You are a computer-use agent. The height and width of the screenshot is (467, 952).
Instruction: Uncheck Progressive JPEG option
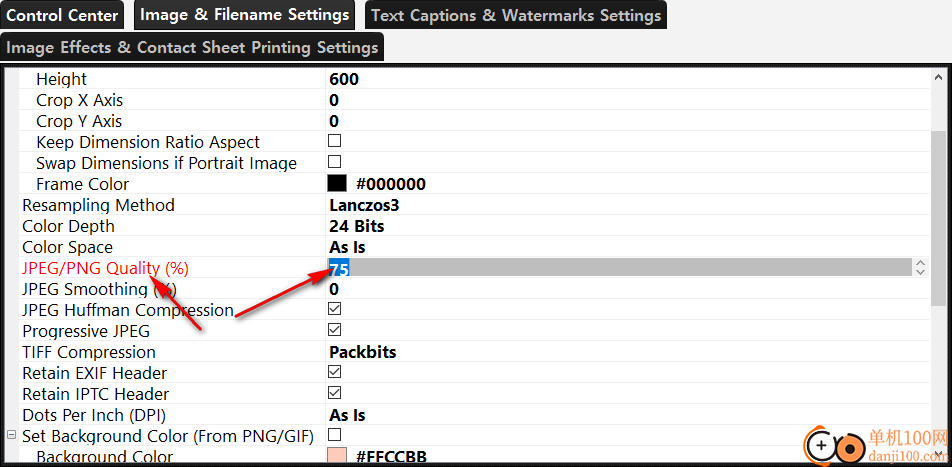(x=335, y=331)
